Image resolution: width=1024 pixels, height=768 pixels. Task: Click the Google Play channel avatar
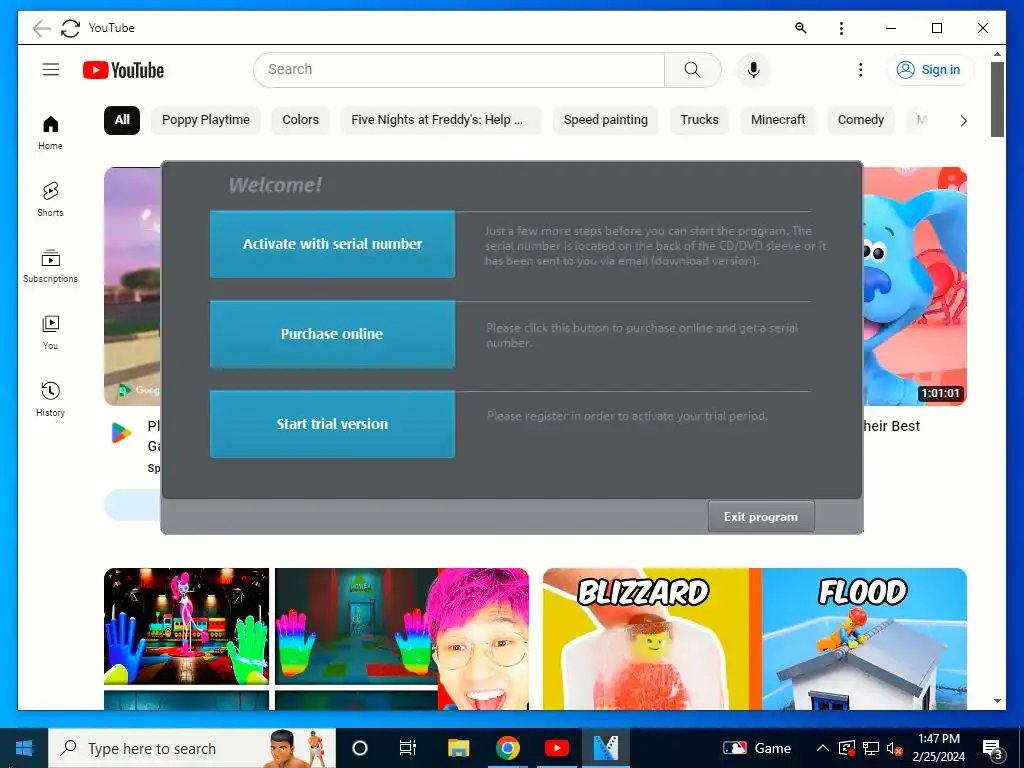coord(121,433)
